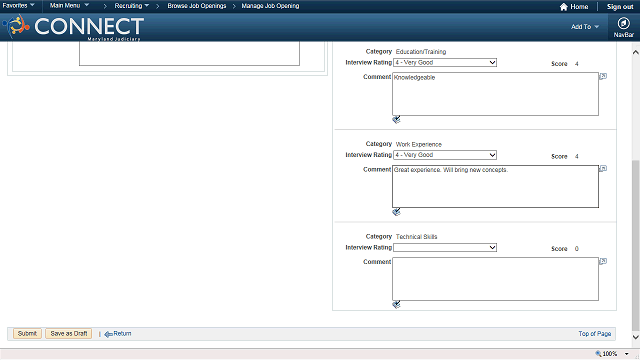
Task: Open spell check below Work Experience comment
Action: 396,212
